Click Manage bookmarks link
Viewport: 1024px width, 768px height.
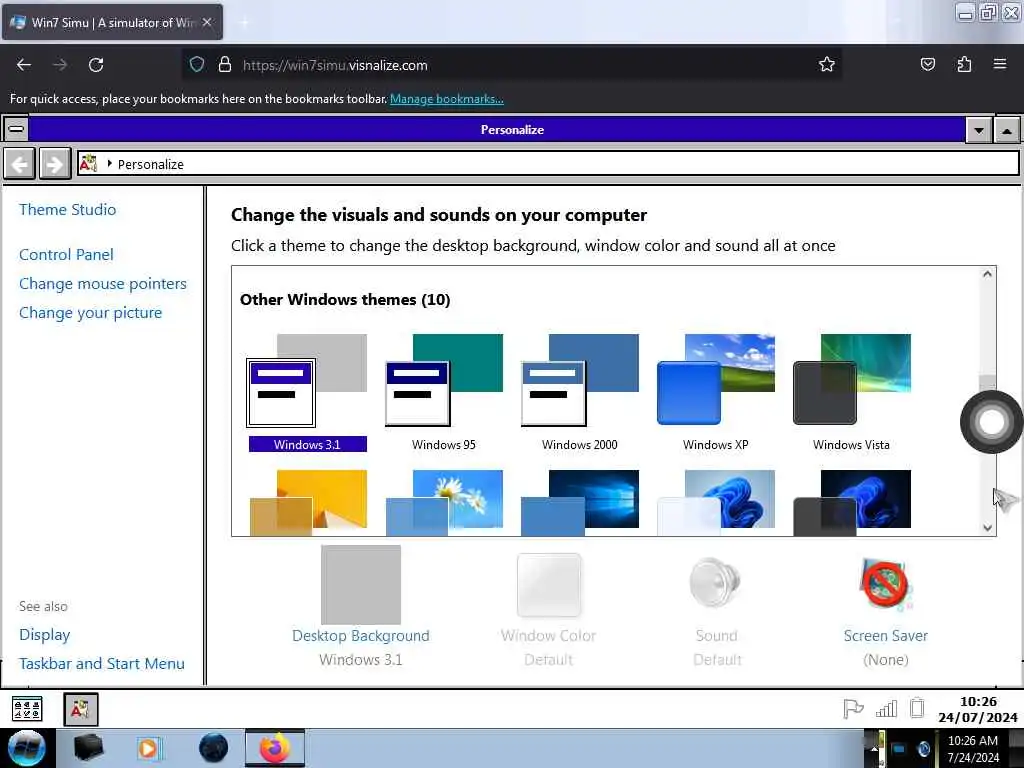pyautogui.click(x=447, y=99)
